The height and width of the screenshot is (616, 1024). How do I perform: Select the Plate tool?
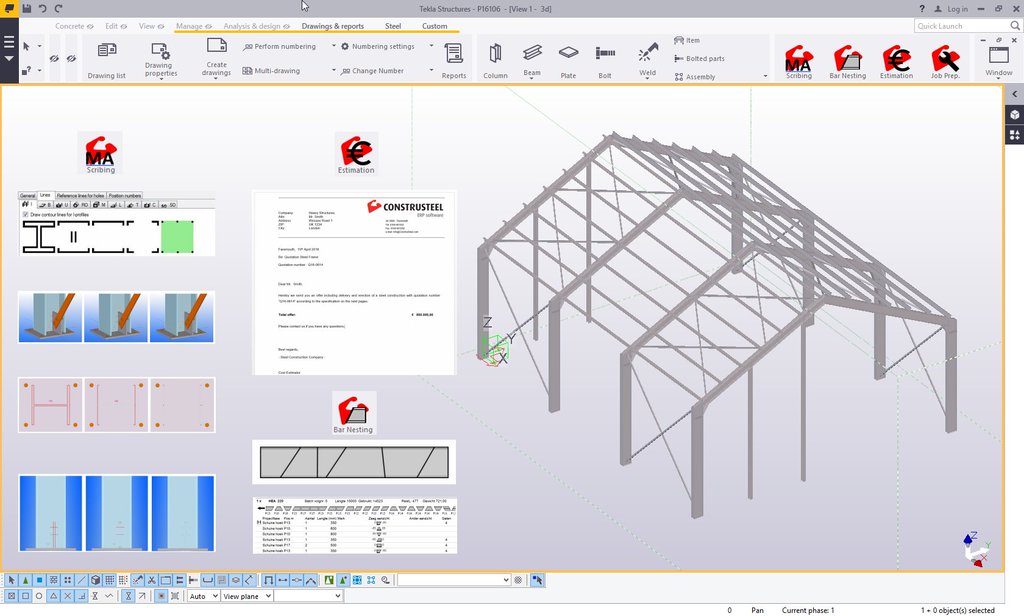tap(568, 61)
